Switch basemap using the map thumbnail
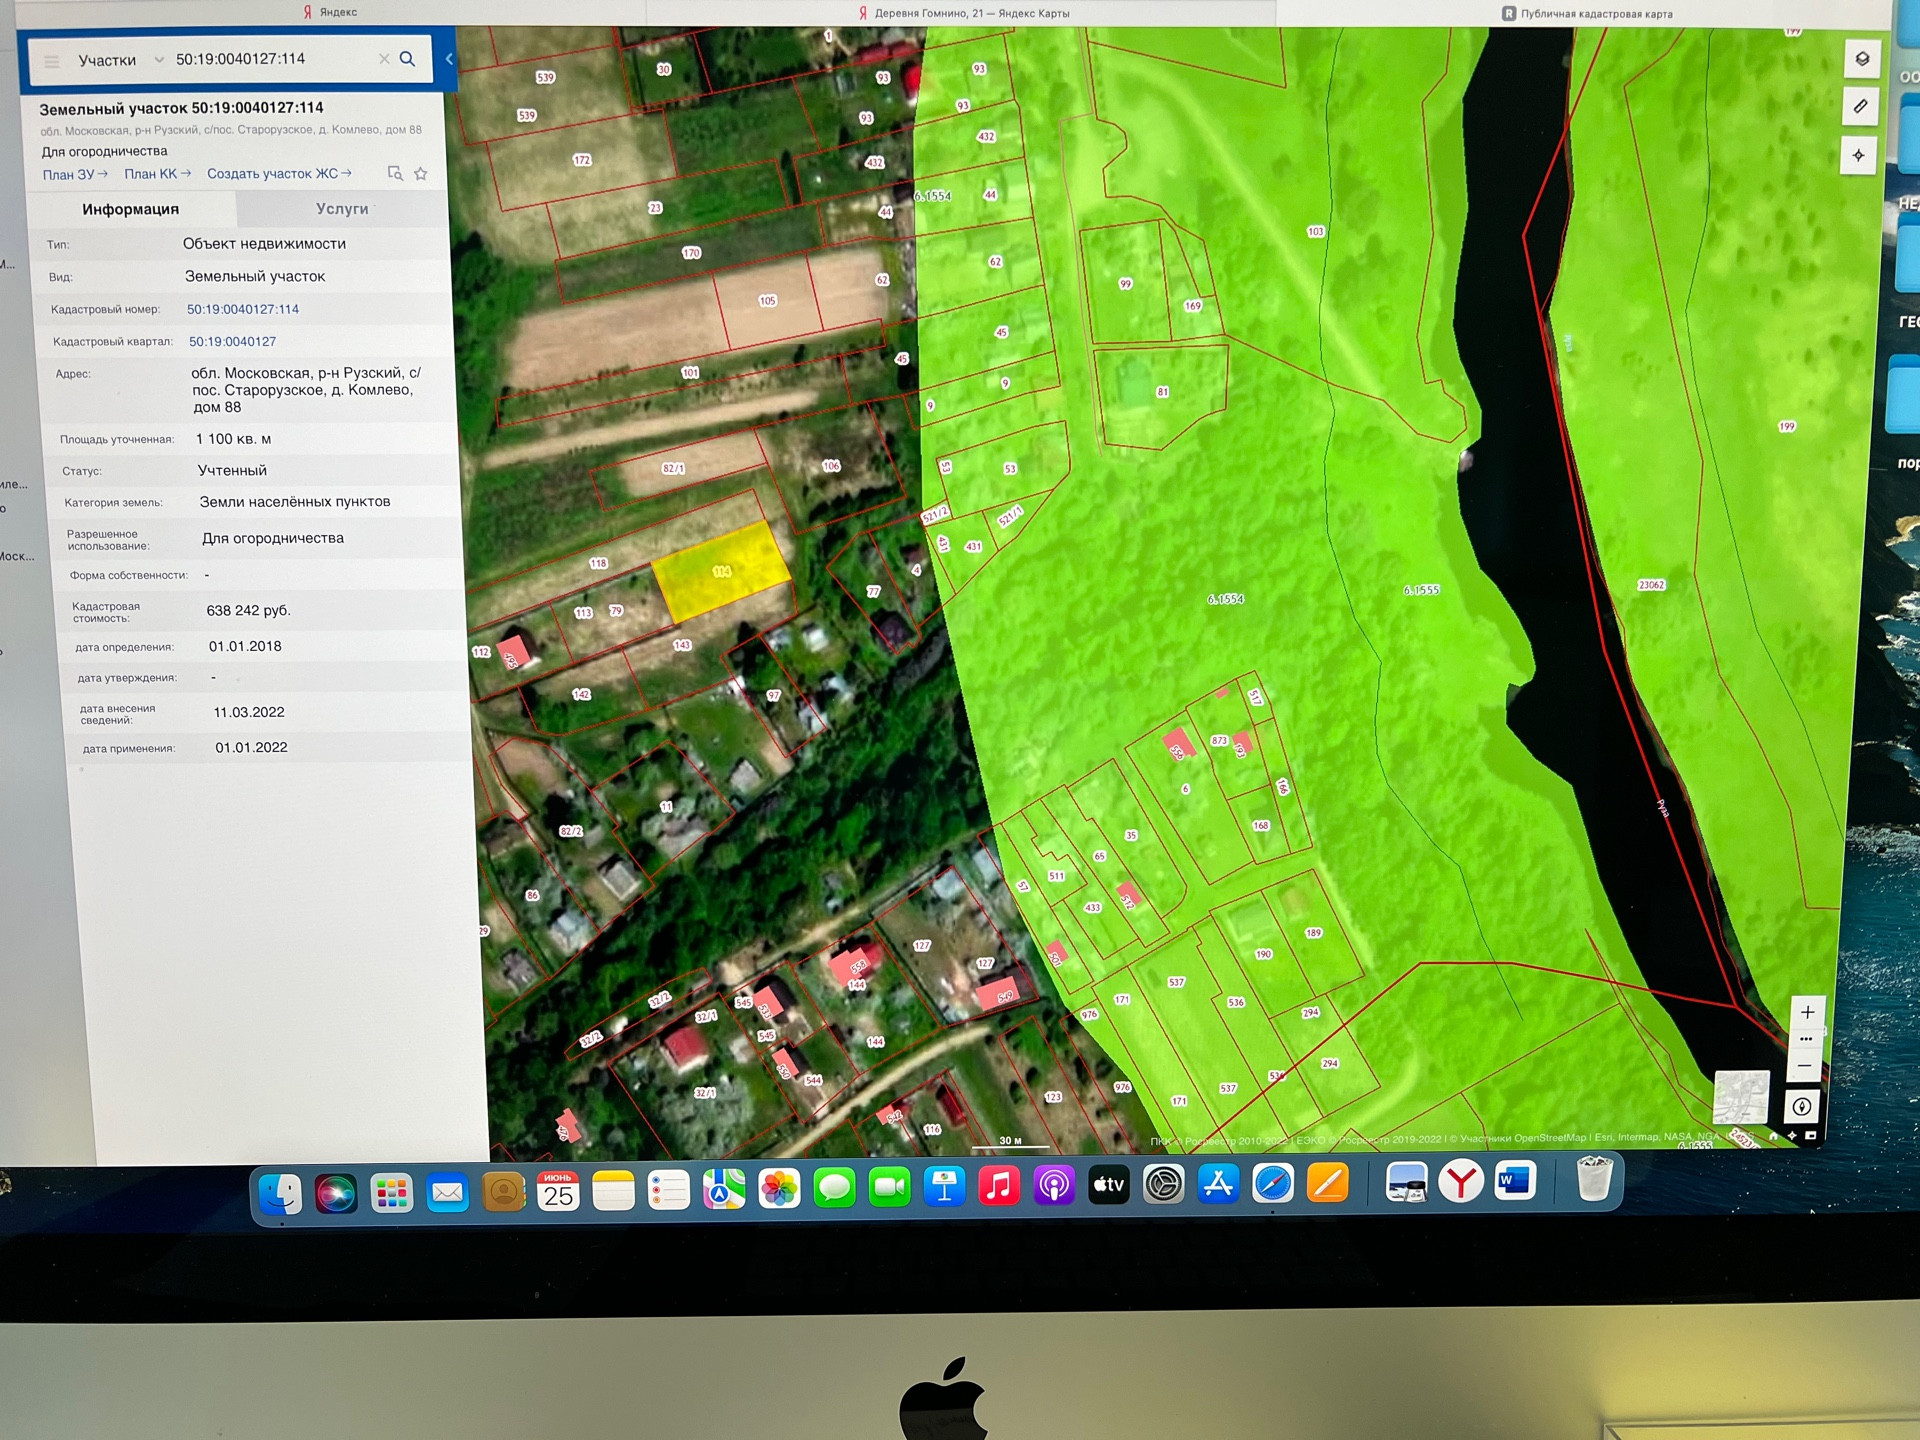Screen dimensions: 1920x1440 (1741, 1097)
